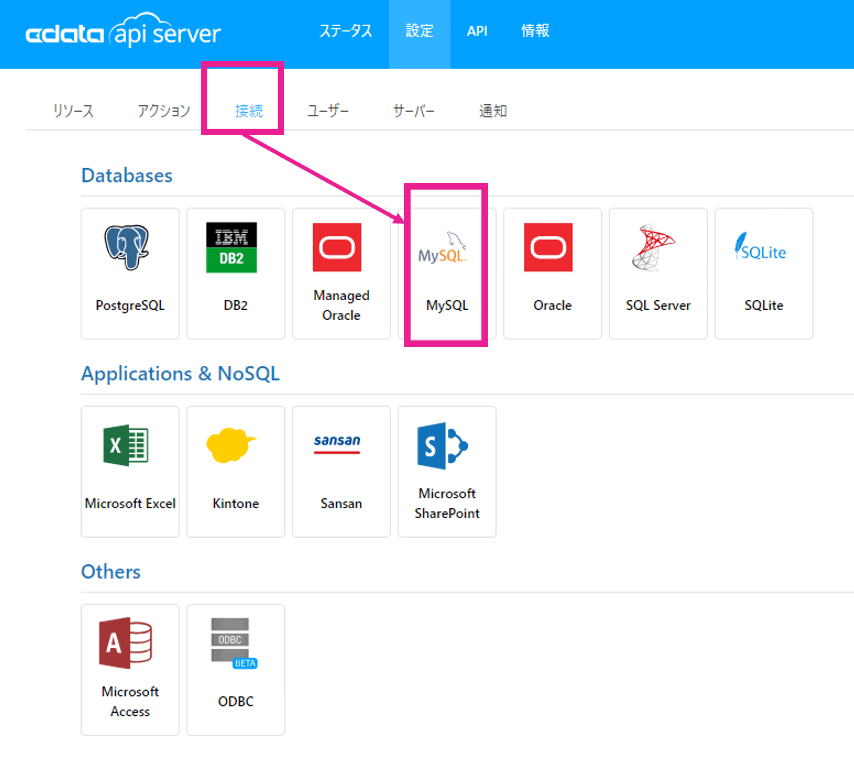Click the Microsoft SharePoint label

pyautogui.click(x=447, y=503)
